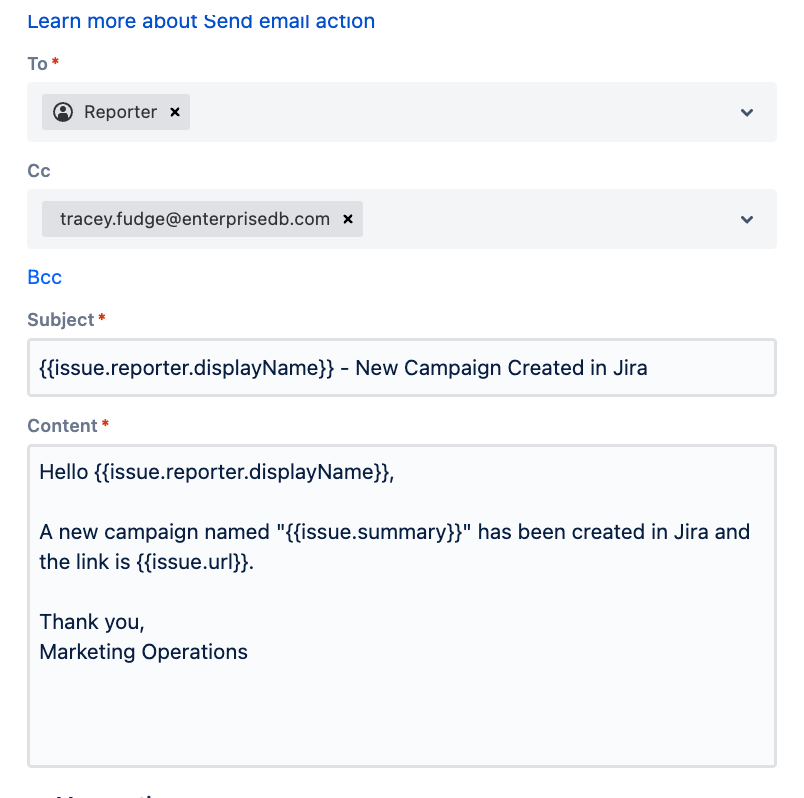Screen dimensions: 804x798
Task: Click the Hello greeting line in Content
Action: tap(217, 472)
